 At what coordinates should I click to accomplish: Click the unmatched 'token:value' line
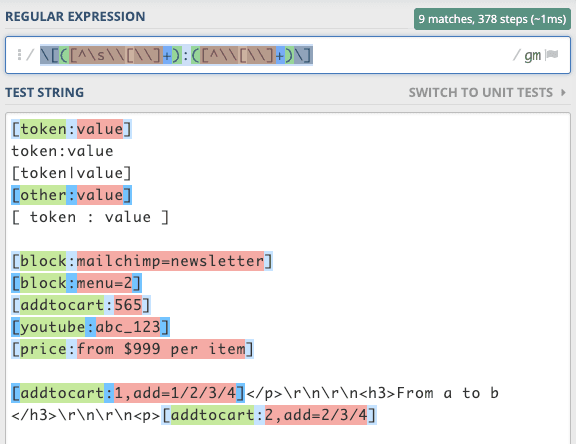coord(62,151)
